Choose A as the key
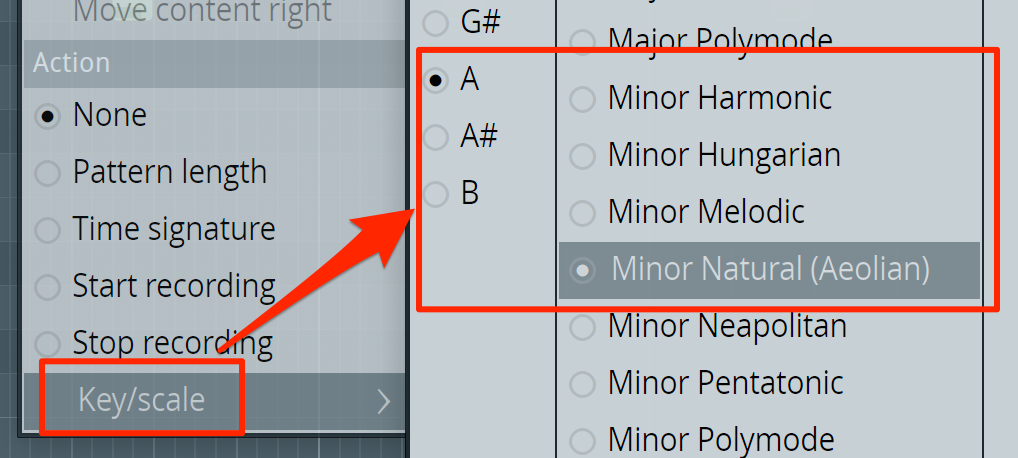Image resolution: width=1018 pixels, height=458 pixels. point(484,81)
